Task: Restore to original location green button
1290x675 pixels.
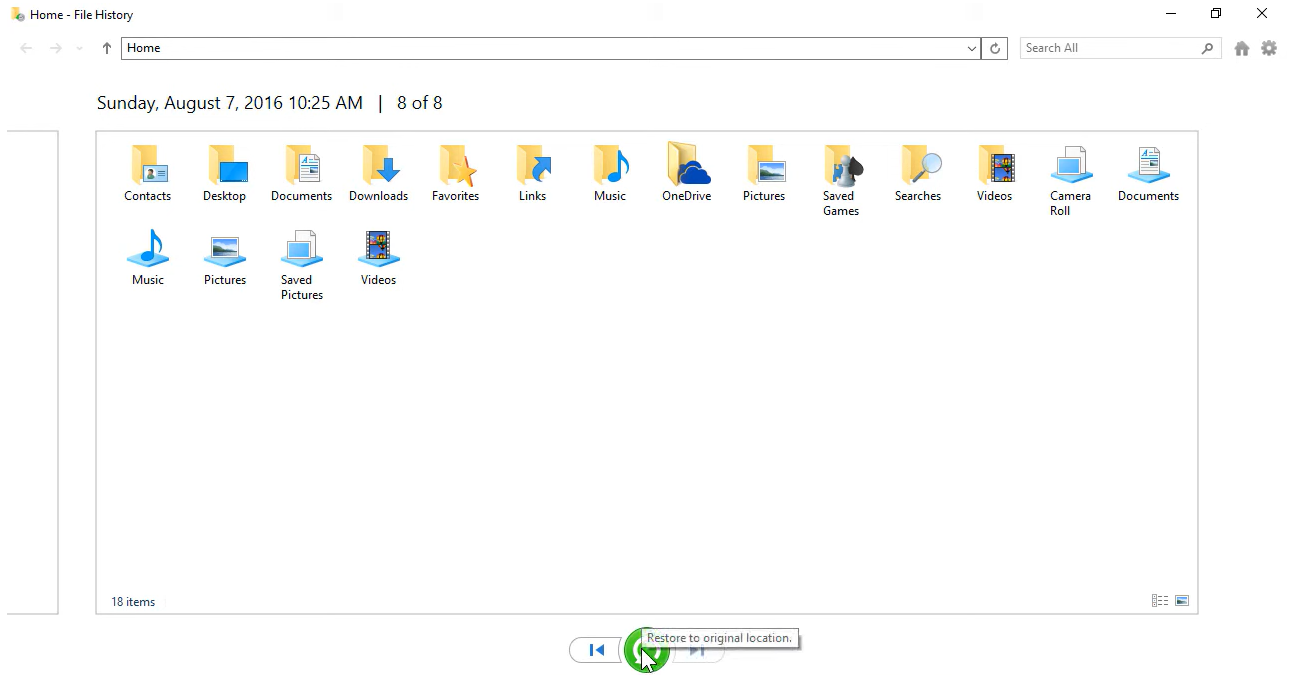Action: (x=646, y=651)
